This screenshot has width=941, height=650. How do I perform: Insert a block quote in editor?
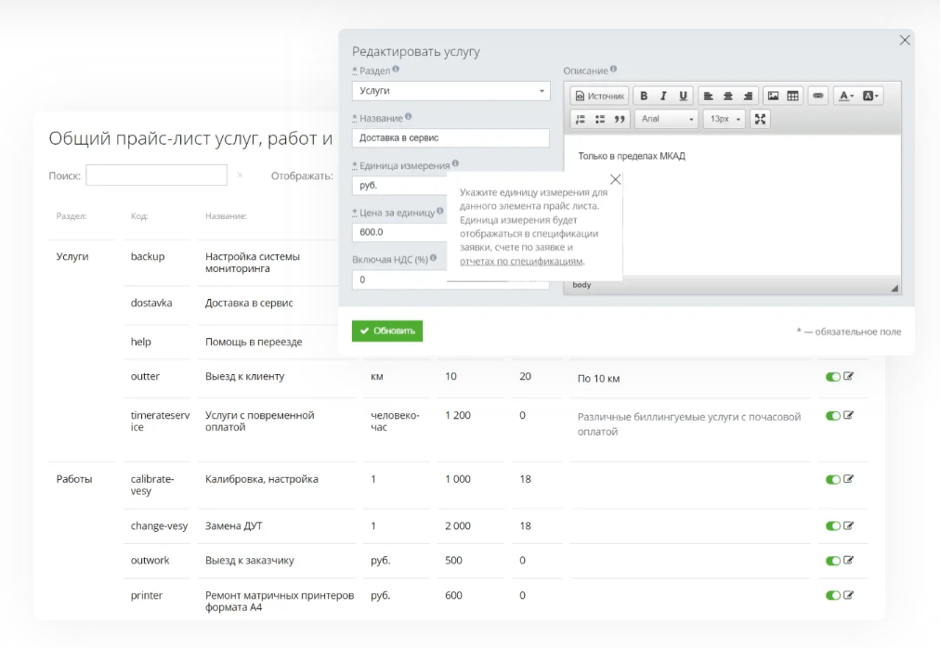pyautogui.click(x=619, y=119)
